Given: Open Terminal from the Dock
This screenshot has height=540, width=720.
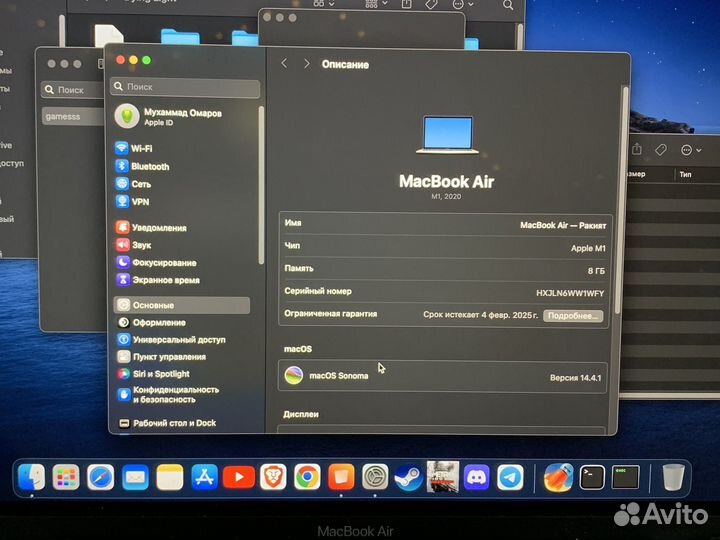Looking at the screenshot, I should [592, 478].
